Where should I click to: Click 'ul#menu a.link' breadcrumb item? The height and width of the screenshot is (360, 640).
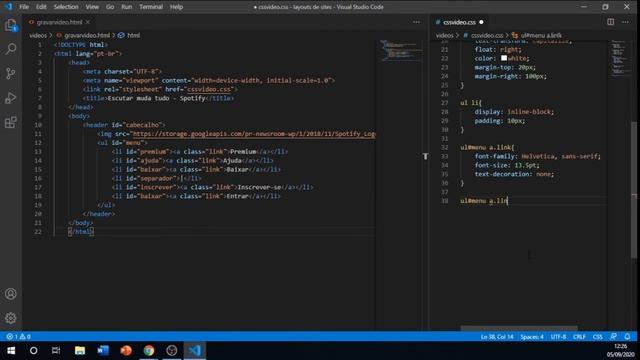tap(541, 36)
